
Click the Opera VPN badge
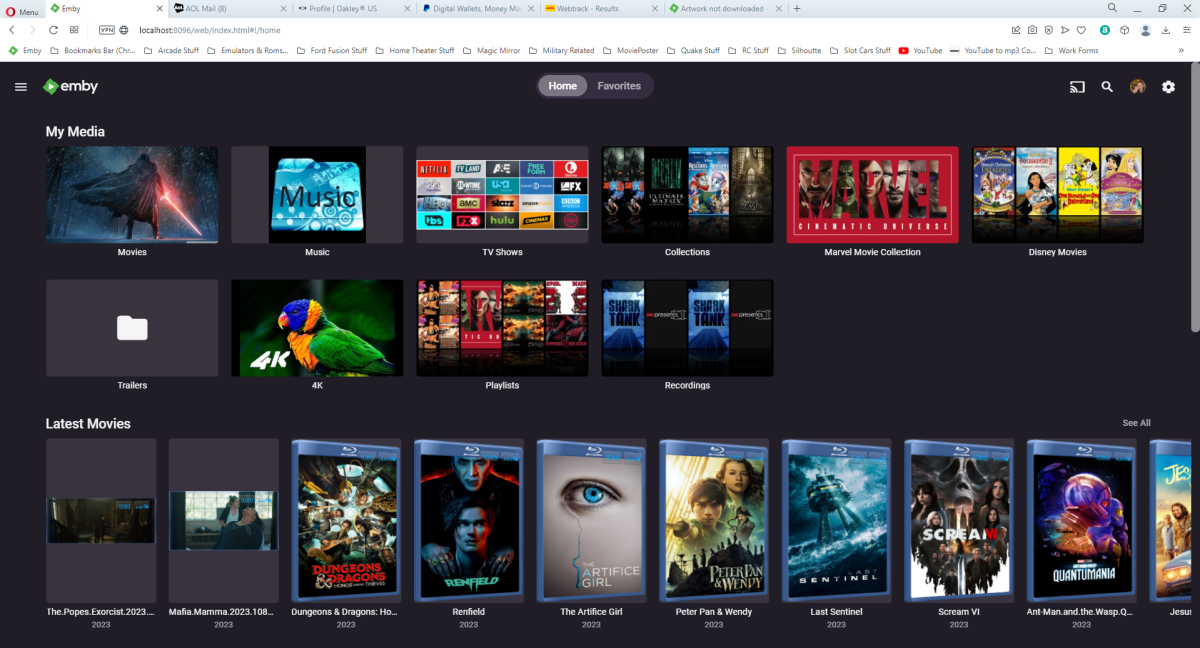click(x=106, y=30)
